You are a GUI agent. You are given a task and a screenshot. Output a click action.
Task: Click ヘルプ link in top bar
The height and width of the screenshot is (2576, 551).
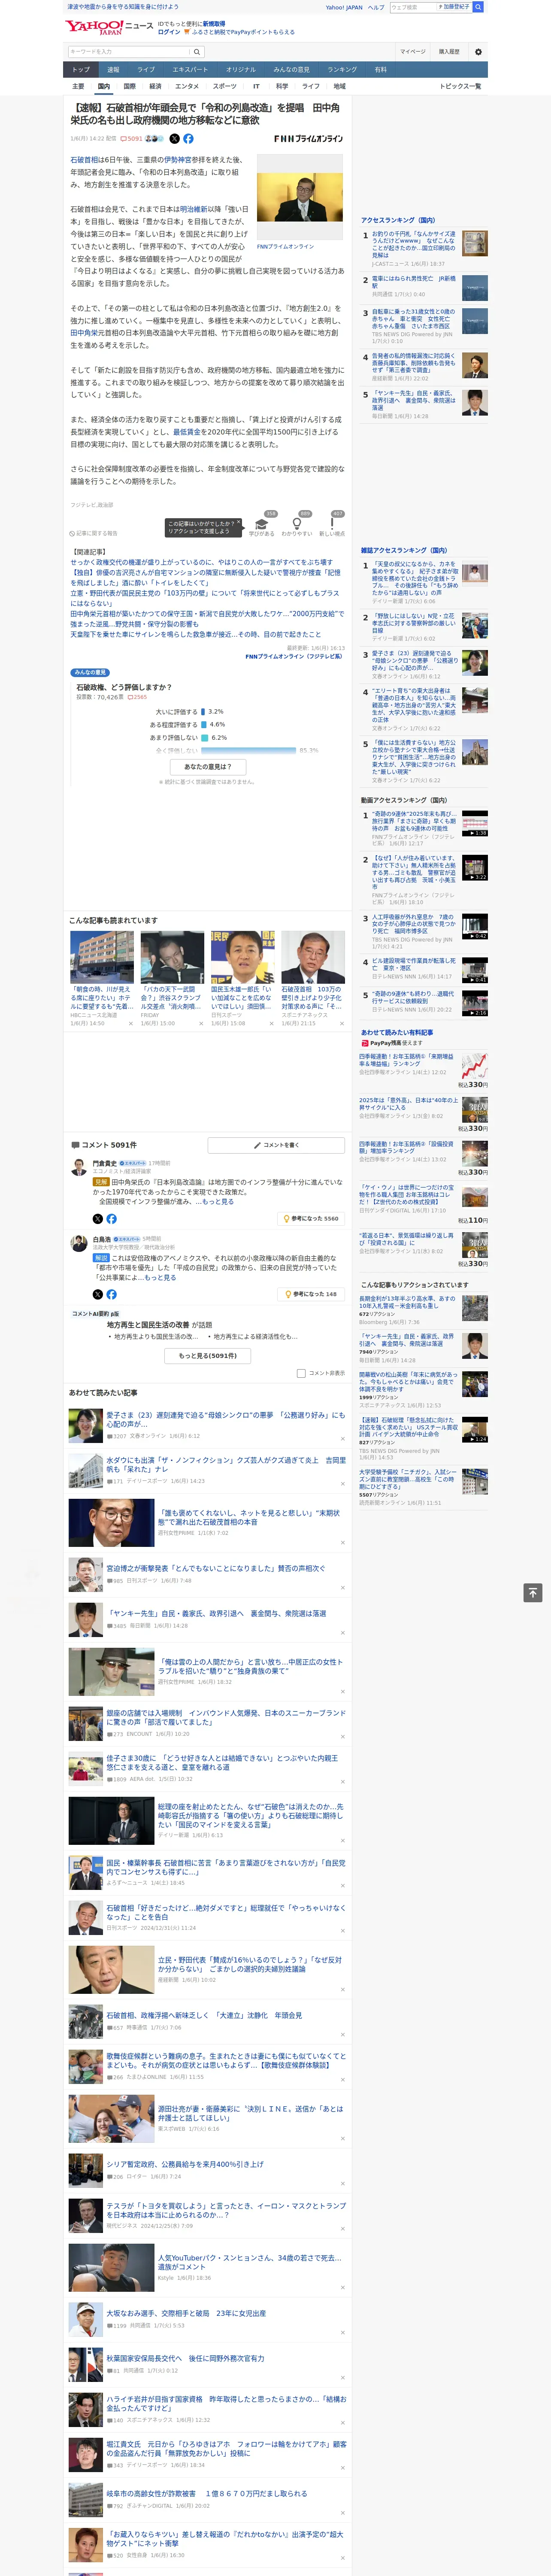(x=376, y=7)
